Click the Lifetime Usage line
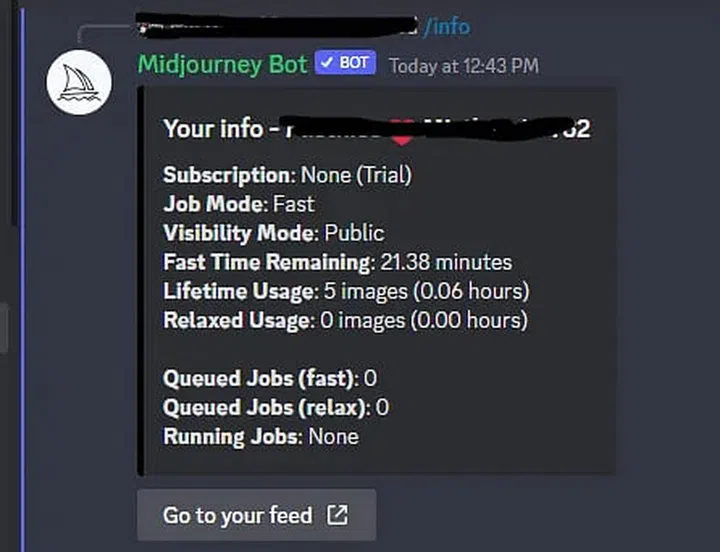 (x=346, y=291)
